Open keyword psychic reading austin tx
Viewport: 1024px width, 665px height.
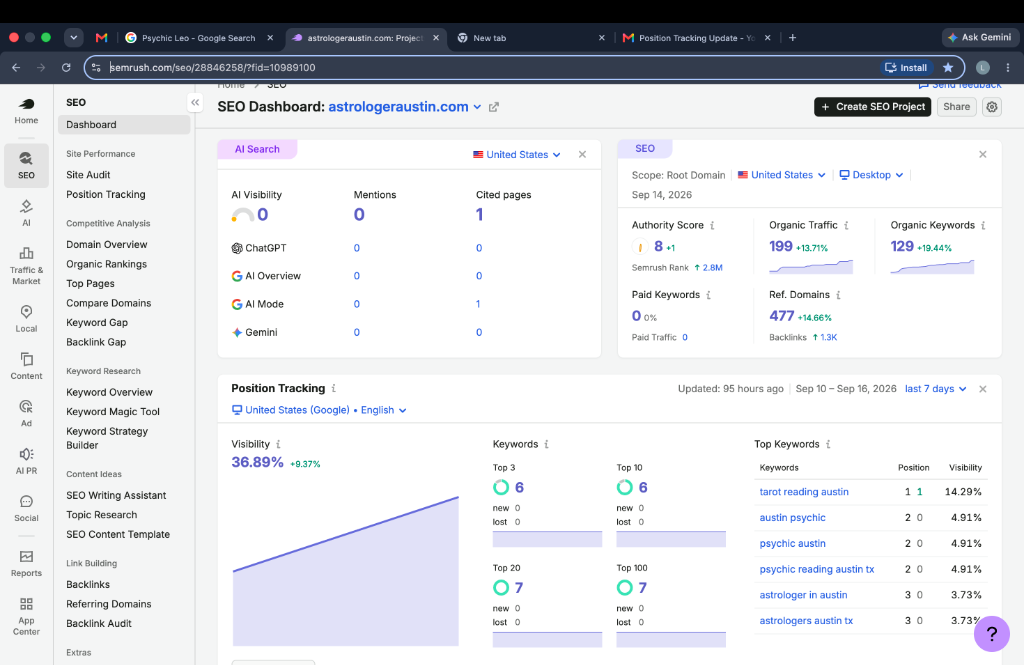(x=816, y=569)
